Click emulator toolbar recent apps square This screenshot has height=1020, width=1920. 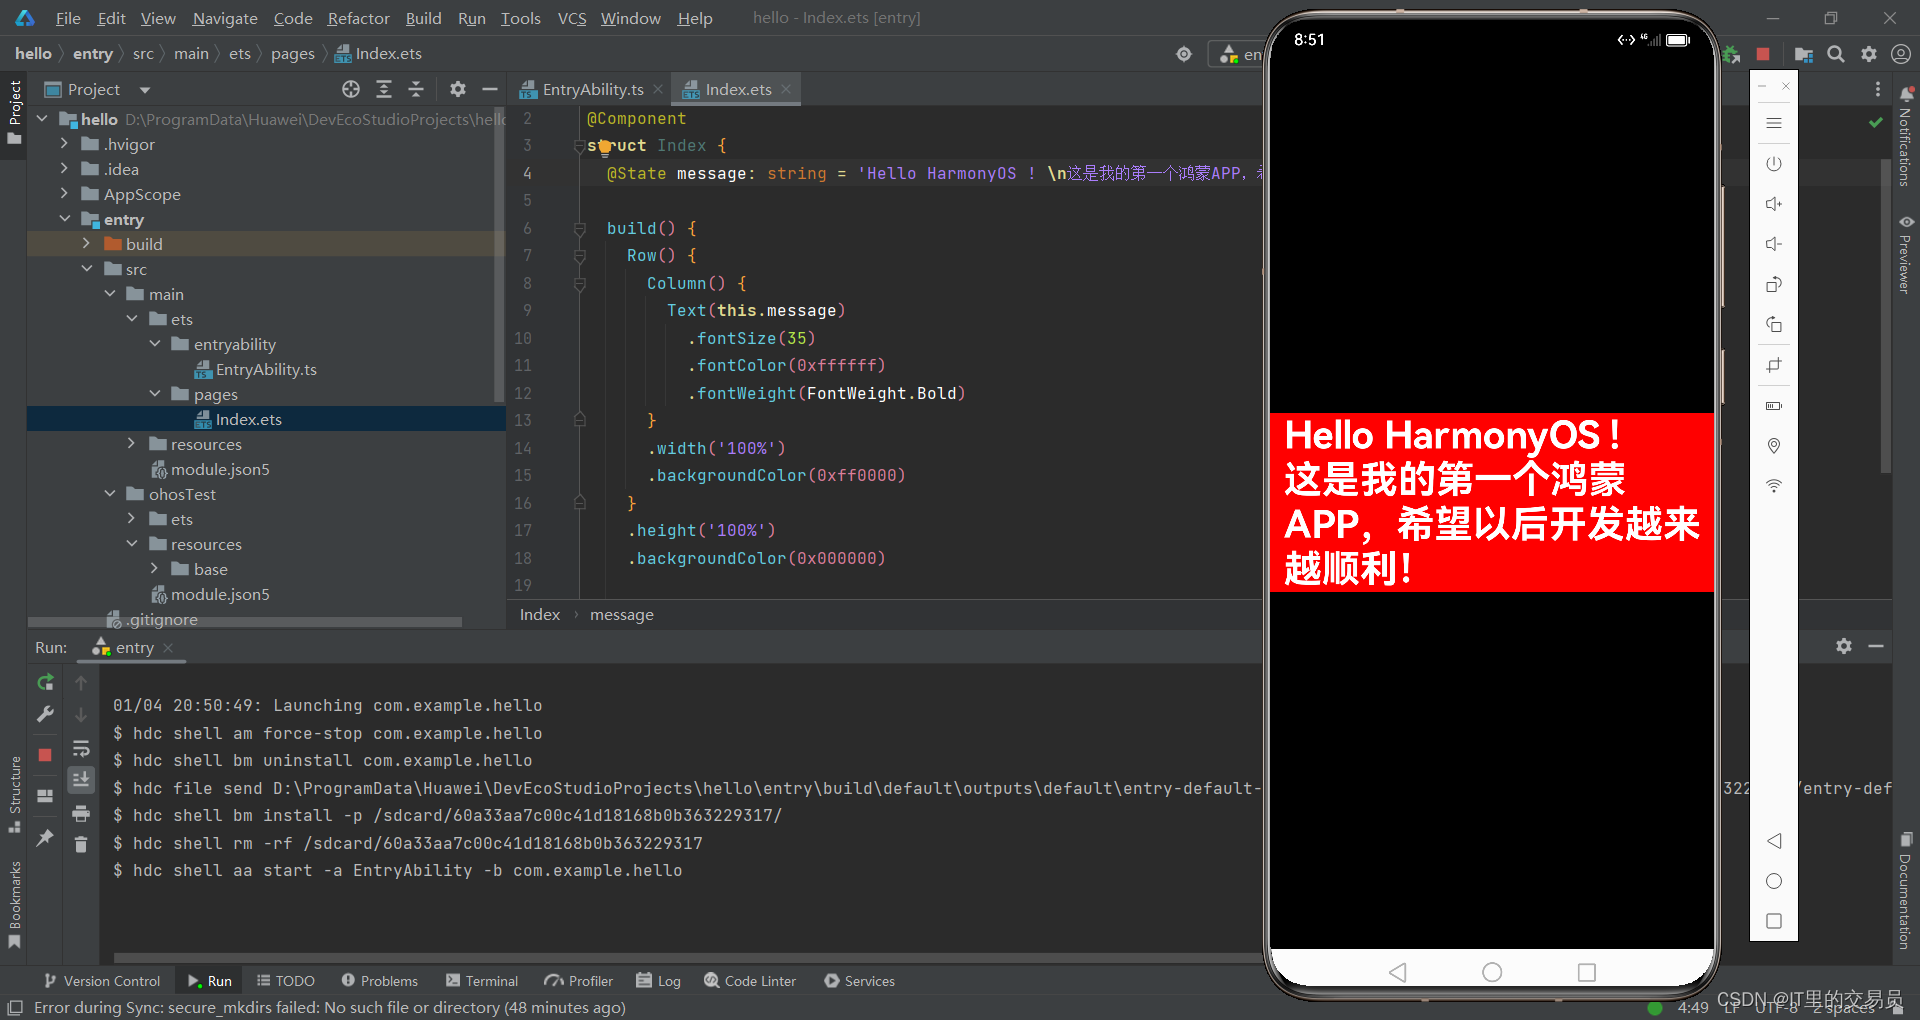click(x=1774, y=921)
